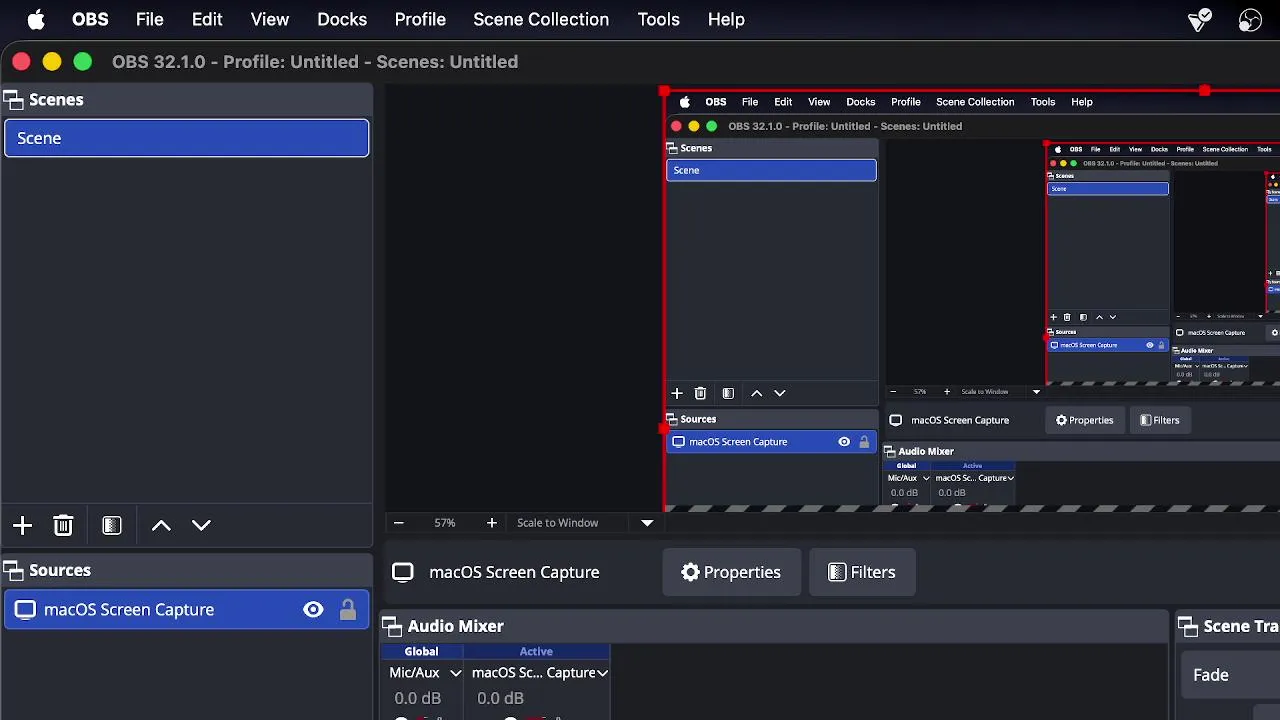Open the Tools menu
This screenshot has width=1280, height=720.
tap(658, 19)
